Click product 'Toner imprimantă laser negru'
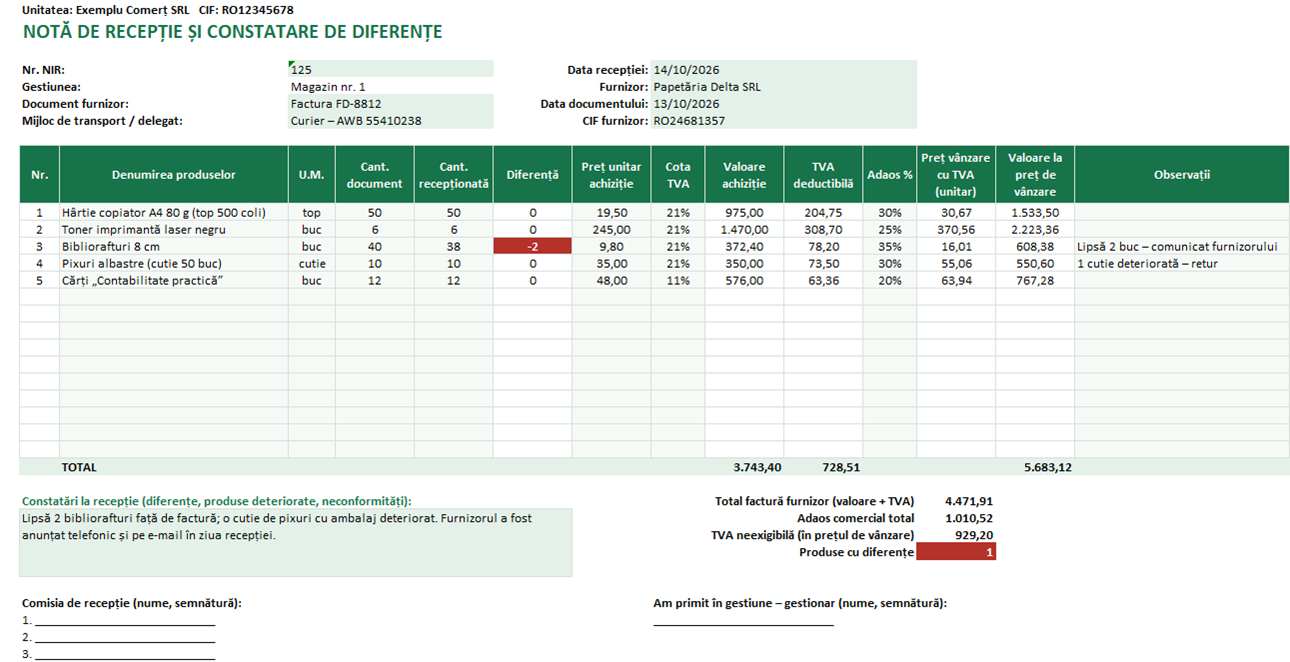The height and width of the screenshot is (662, 1290). tap(174, 230)
